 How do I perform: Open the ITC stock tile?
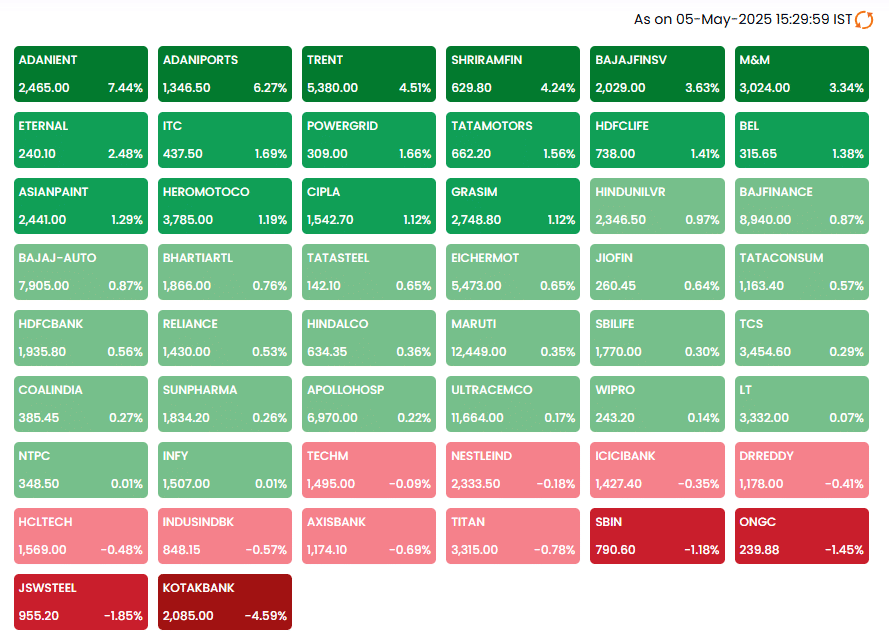point(225,140)
